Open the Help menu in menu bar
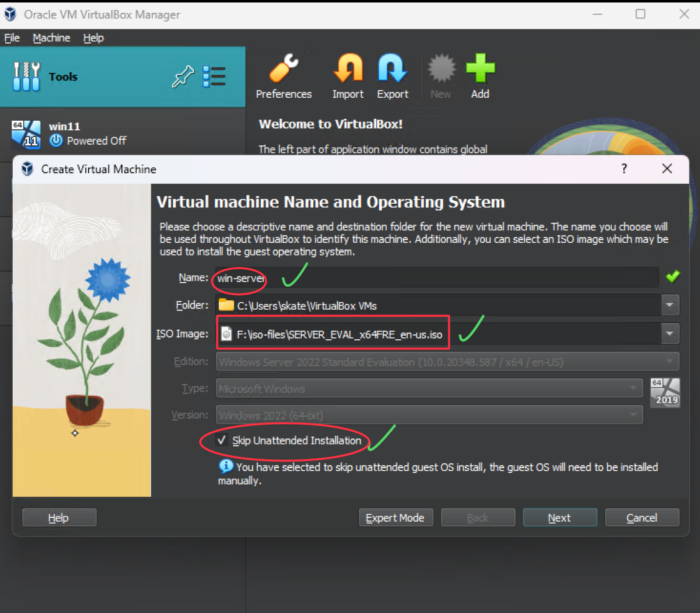The image size is (700, 613). tap(93, 38)
